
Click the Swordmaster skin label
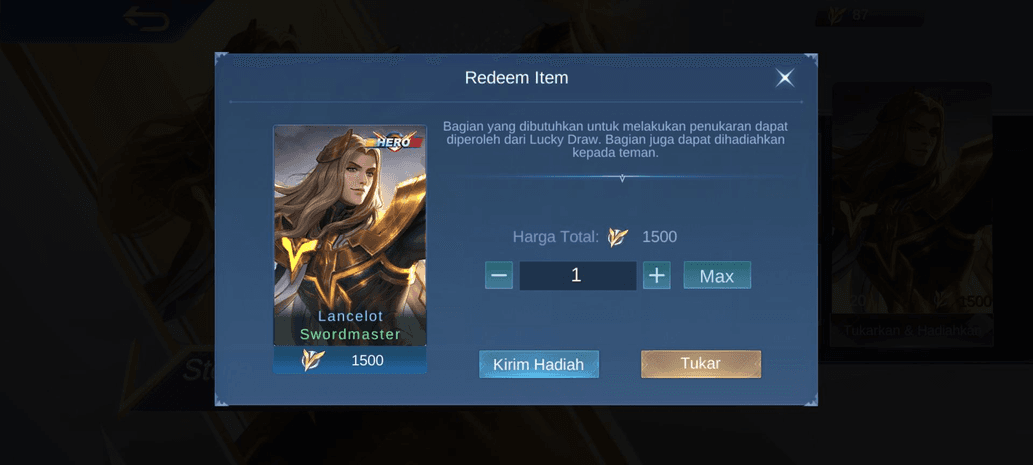[350, 335]
